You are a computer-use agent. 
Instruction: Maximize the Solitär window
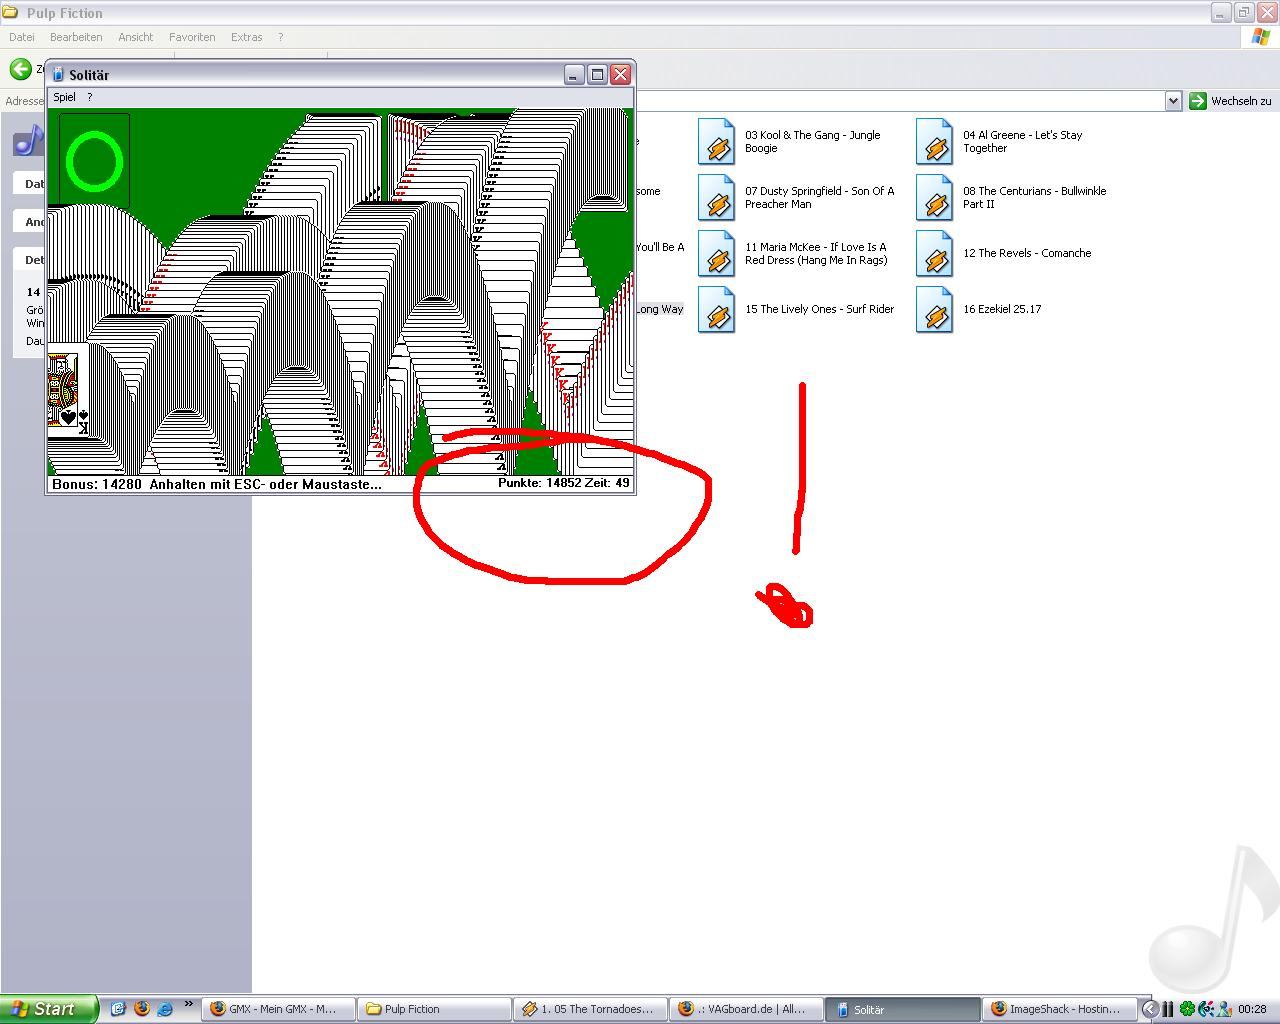[597, 75]
